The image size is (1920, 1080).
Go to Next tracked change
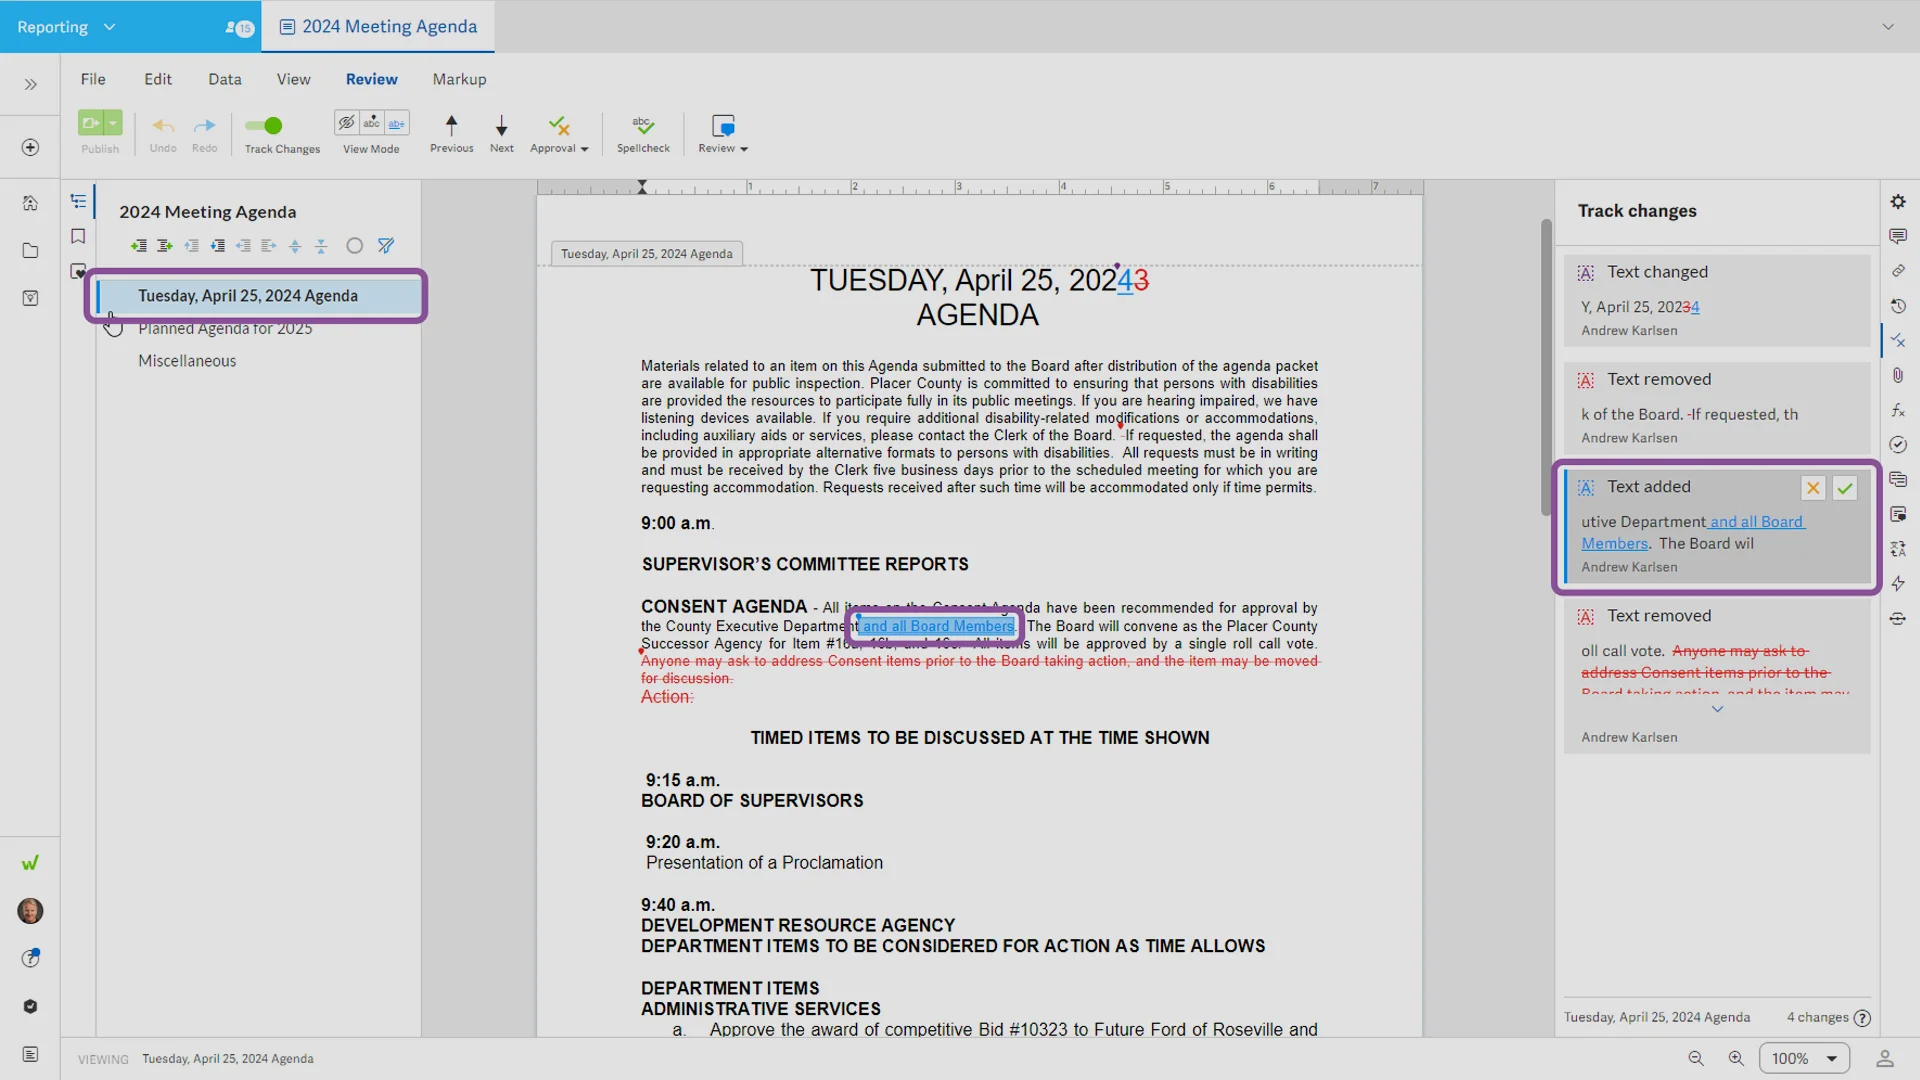click(501, 126)
